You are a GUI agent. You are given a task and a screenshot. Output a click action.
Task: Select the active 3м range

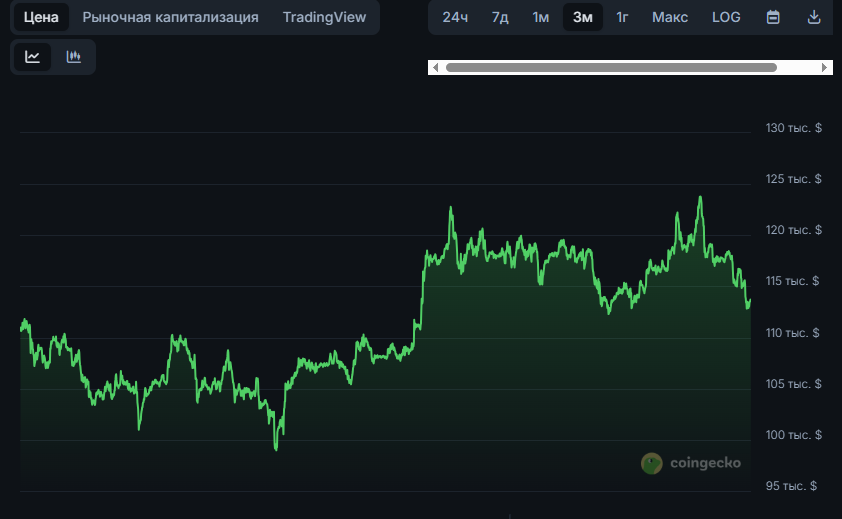[582, 17]
